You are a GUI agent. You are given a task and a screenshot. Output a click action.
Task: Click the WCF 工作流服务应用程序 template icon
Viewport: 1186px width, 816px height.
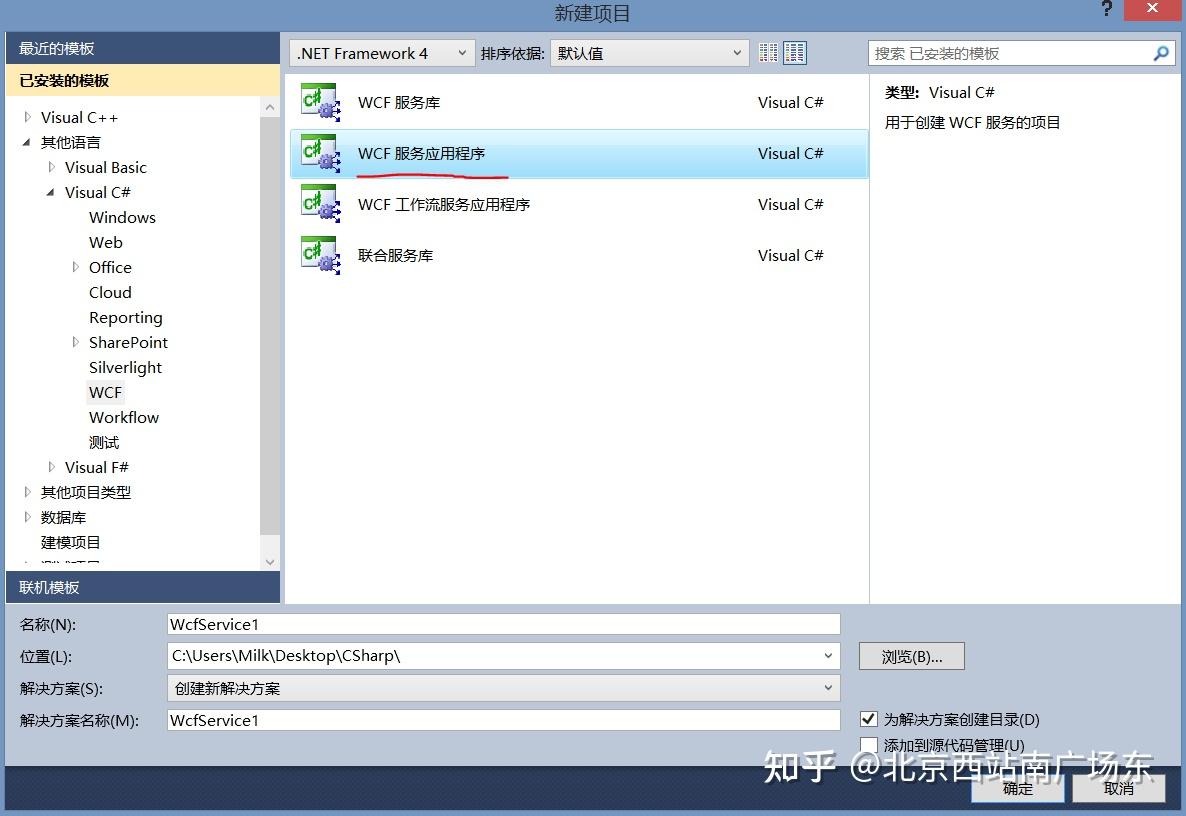point(321,204)
